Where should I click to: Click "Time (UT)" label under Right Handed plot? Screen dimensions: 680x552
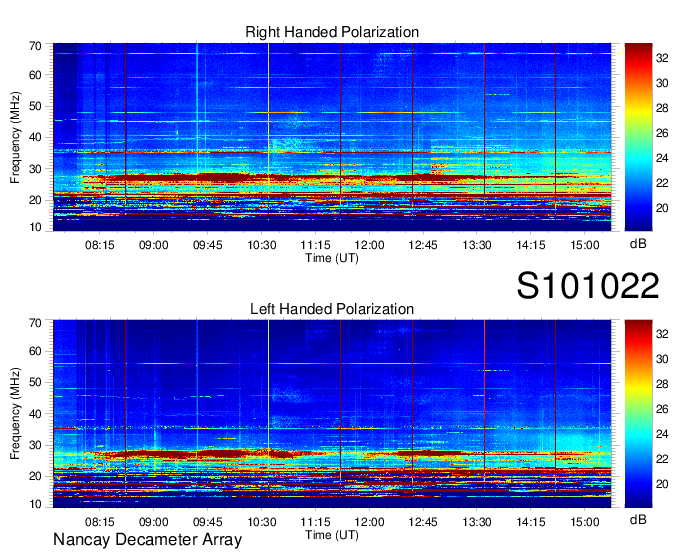tap(332, 258)
